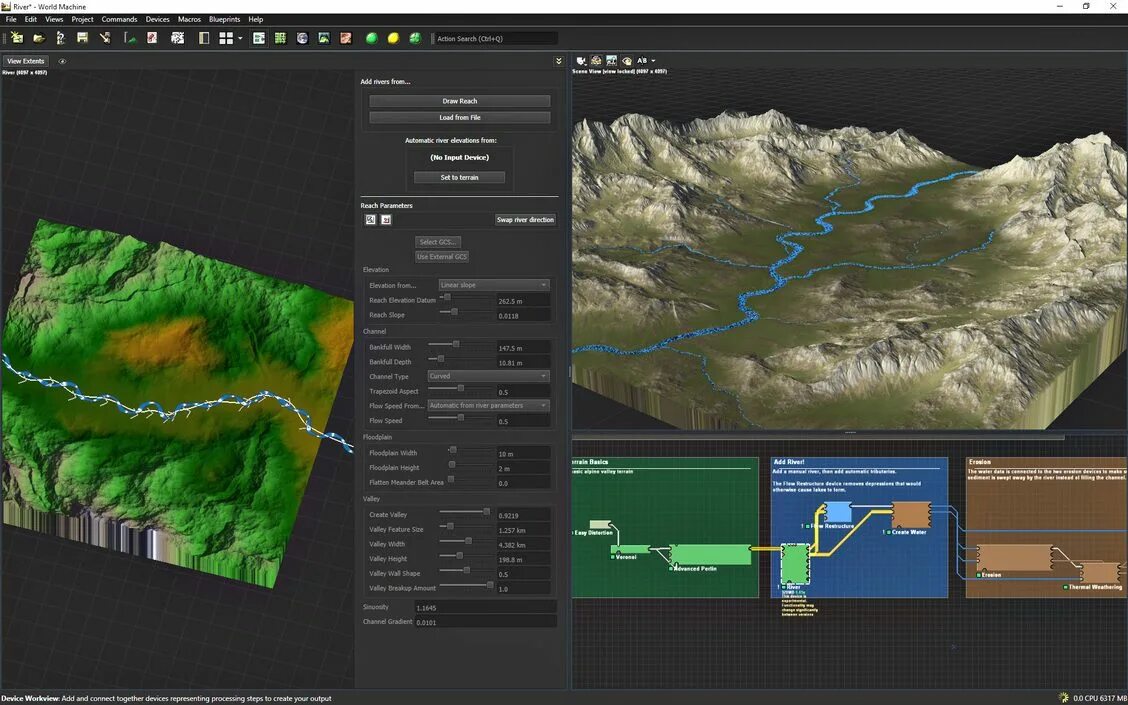Click the Swap river direction button

coord(525,219)
